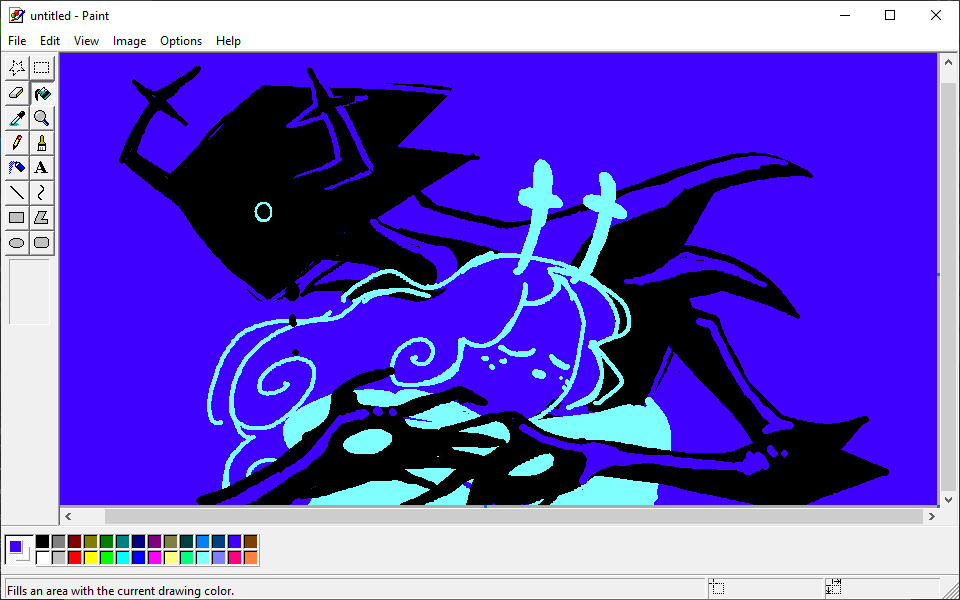
Task: Open the Options menu
Action: 181,40
